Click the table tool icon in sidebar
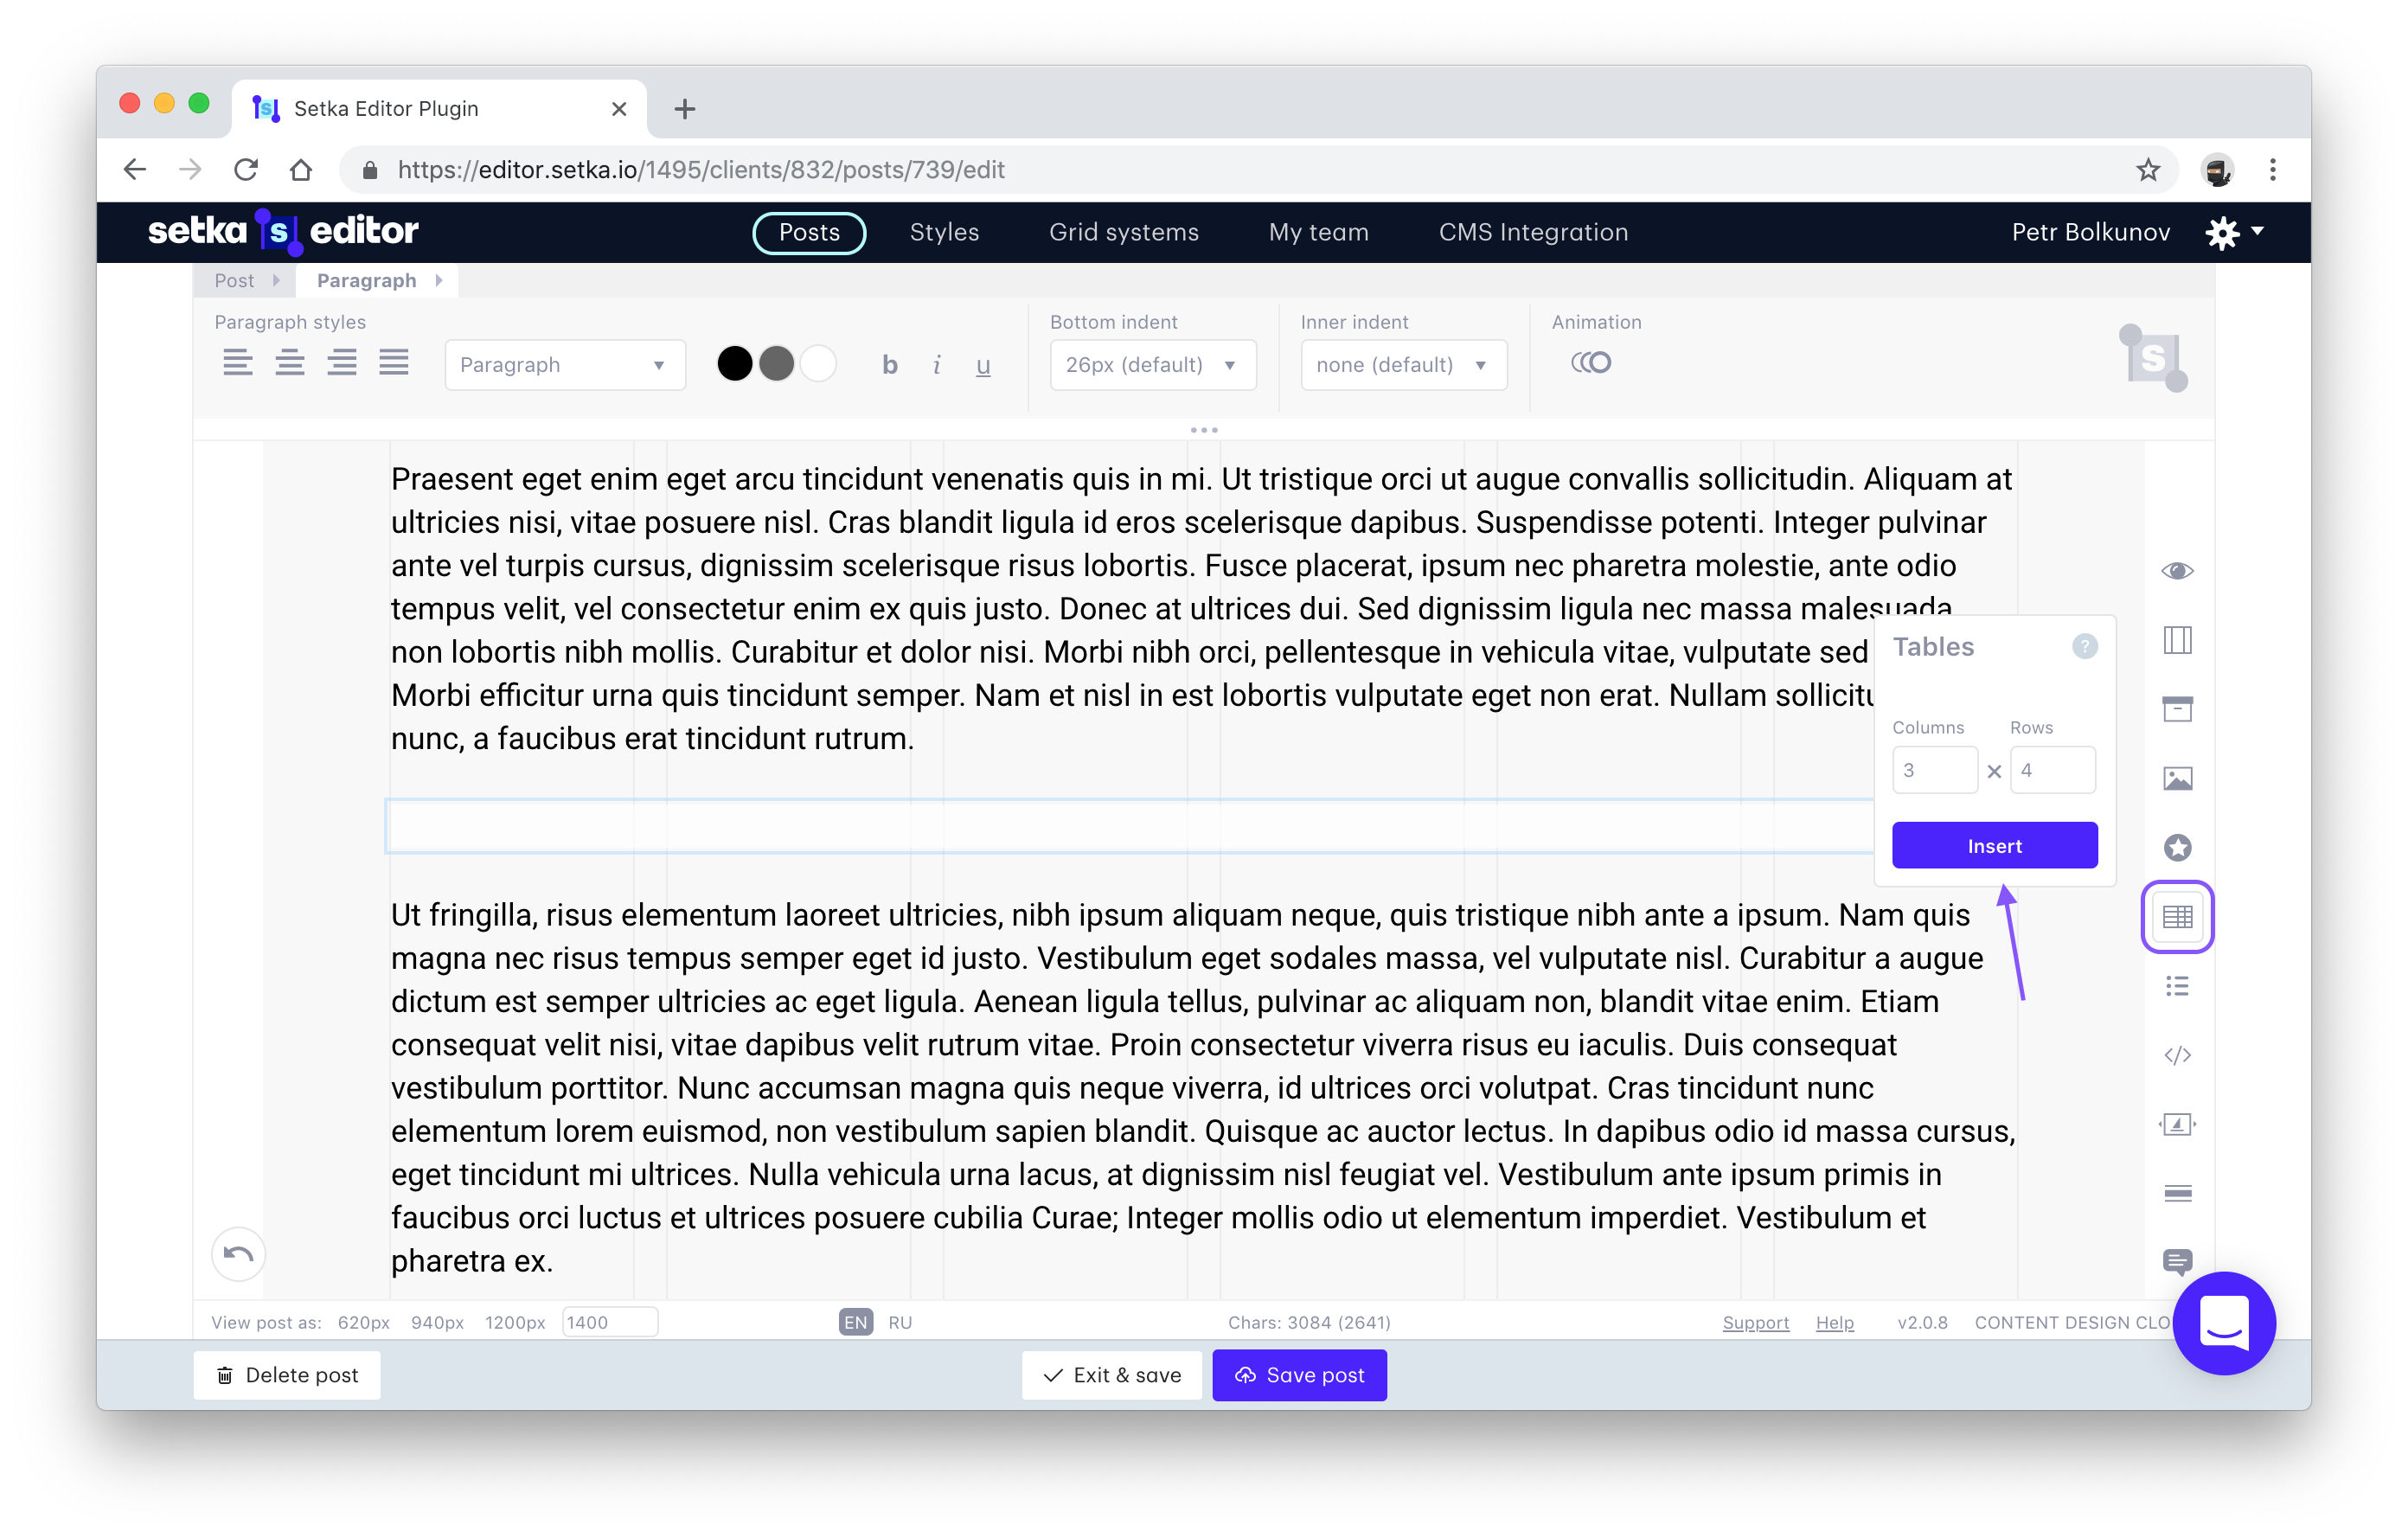The width and height of the screenshot is (2408, 1538). (x=2177, y=917)
